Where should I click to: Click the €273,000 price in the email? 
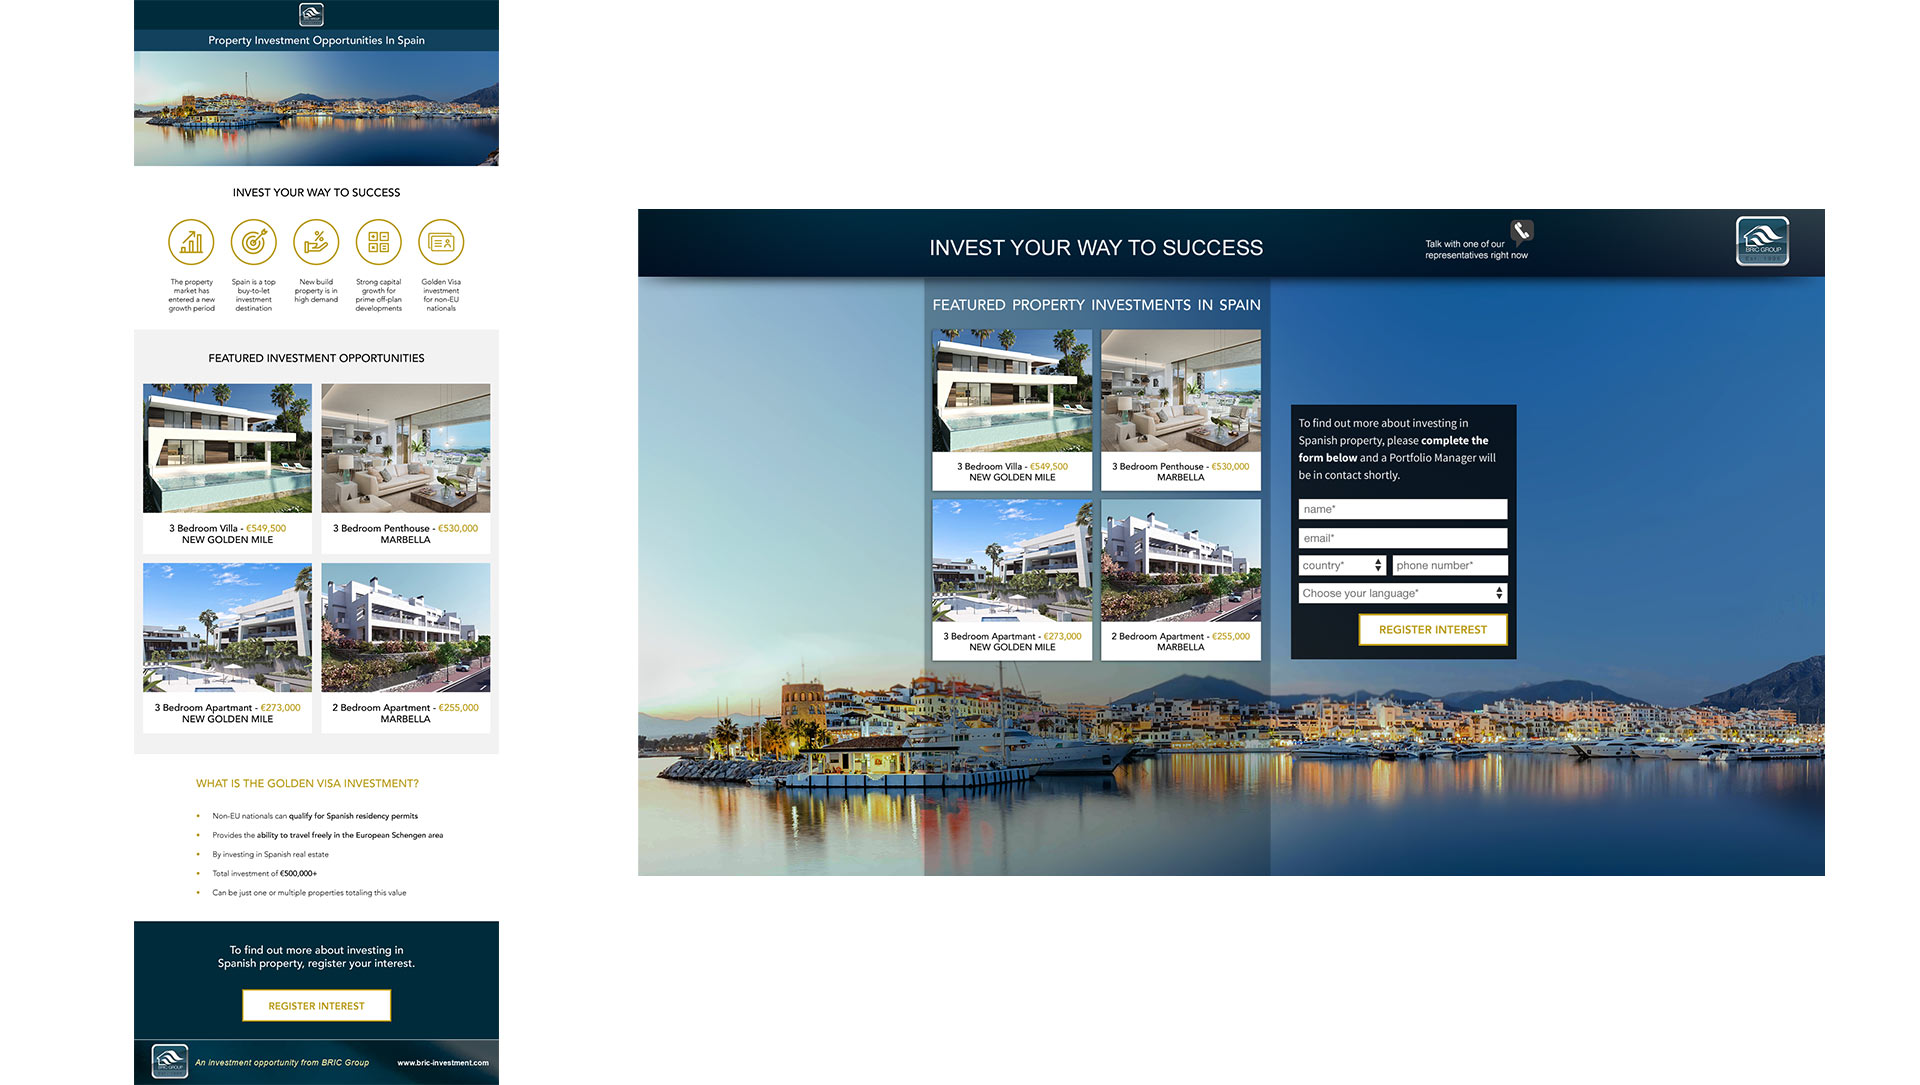(x=280, y=708)
